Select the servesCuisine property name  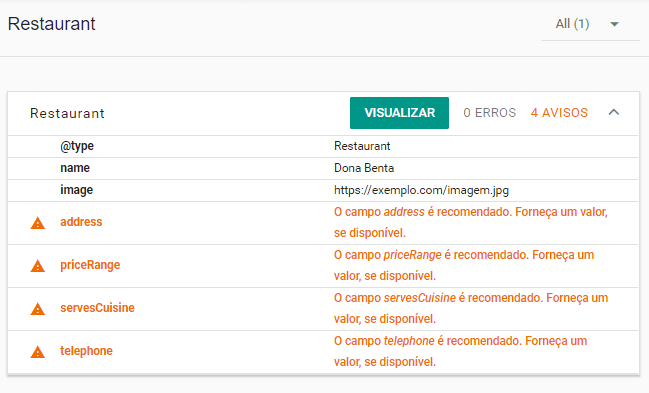click(x=97, y=308)
